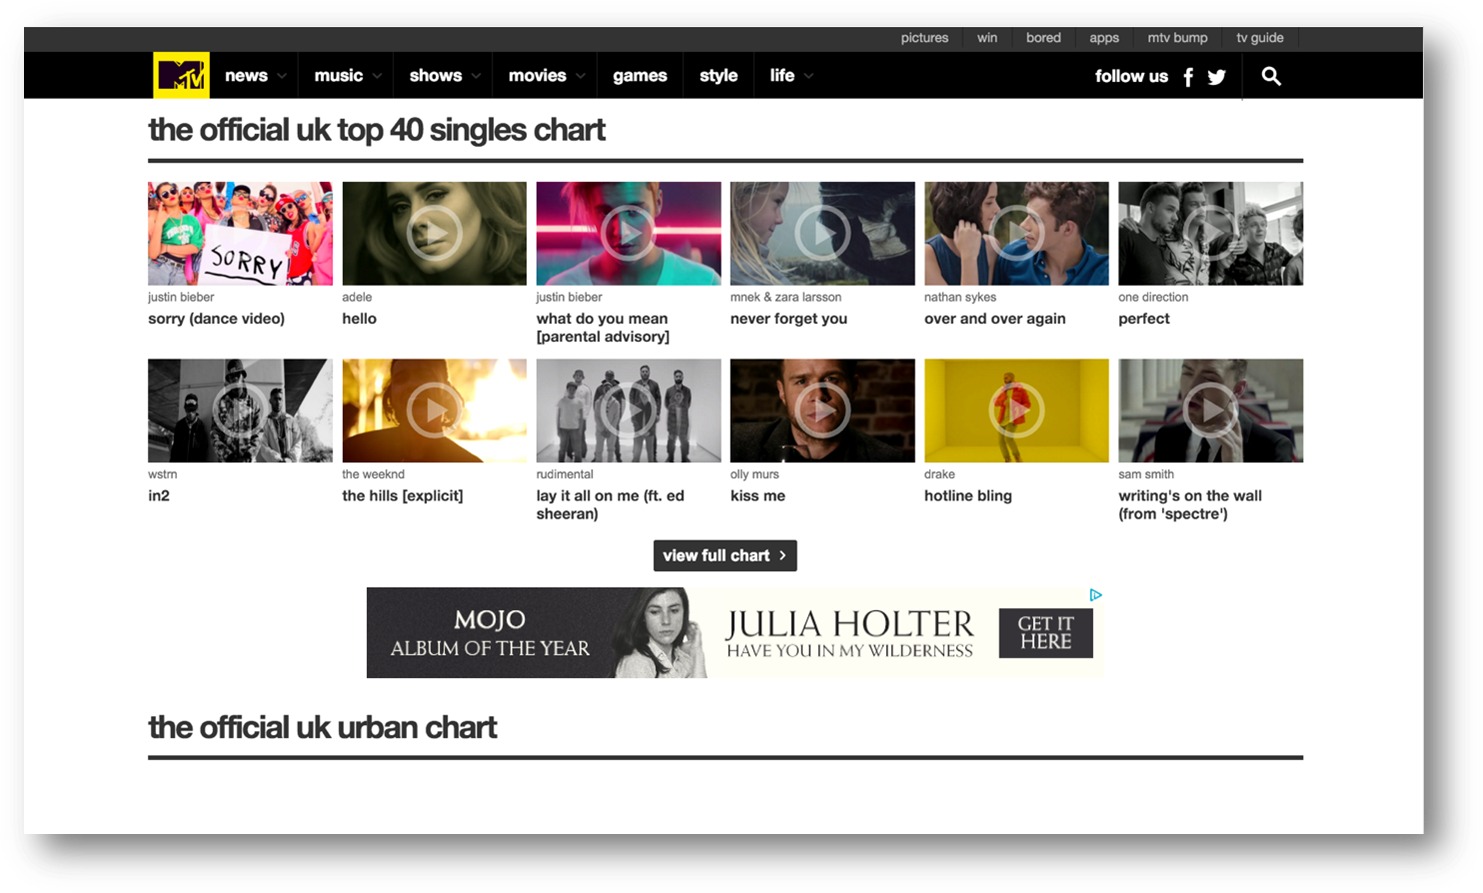Play Writing's on the Wall video
This screenshot has width=1483, height=893.
click(1210, 410)
